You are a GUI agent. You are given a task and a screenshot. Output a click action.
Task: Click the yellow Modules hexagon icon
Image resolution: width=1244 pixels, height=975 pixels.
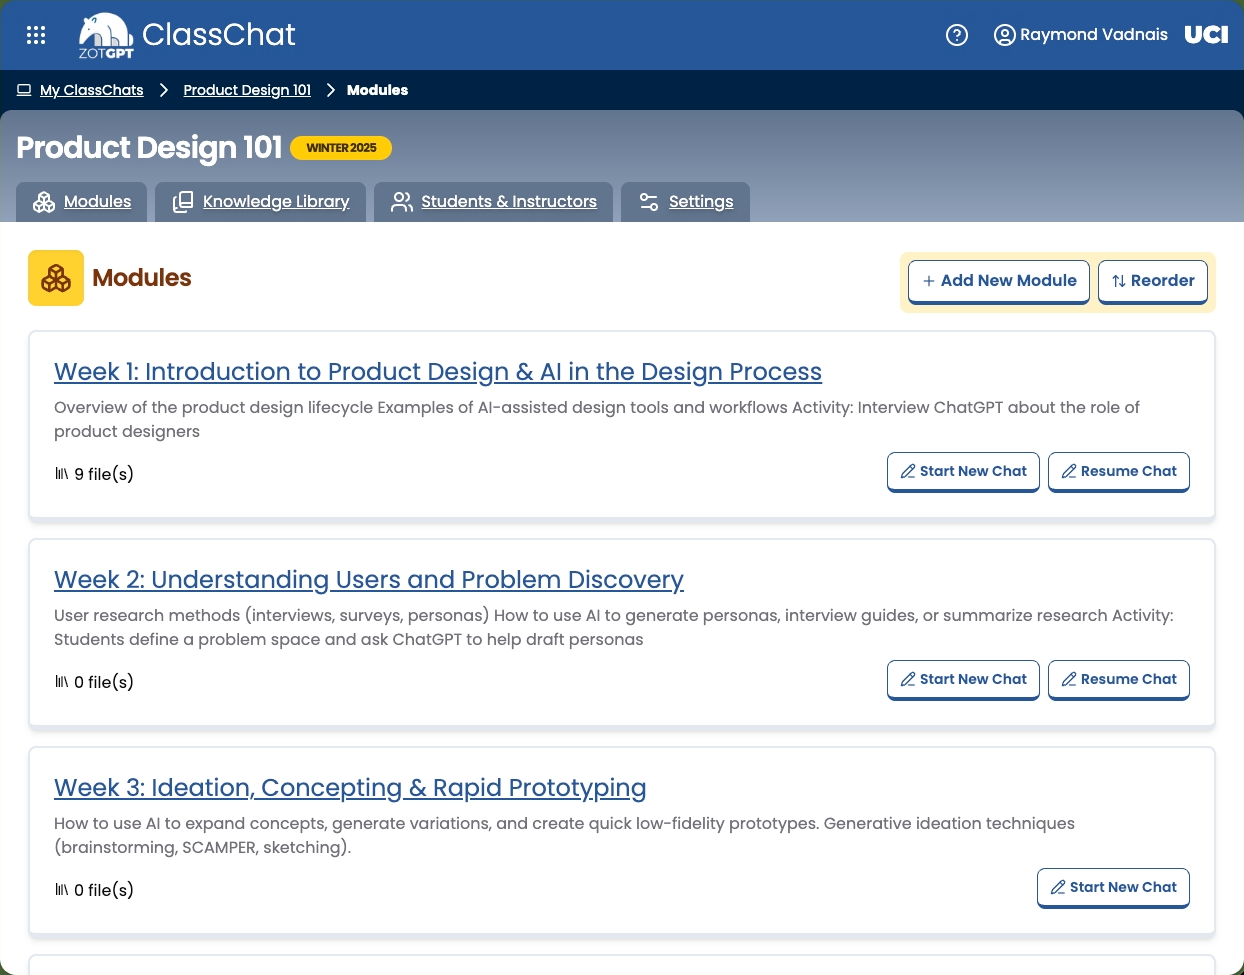coord(56,277)
